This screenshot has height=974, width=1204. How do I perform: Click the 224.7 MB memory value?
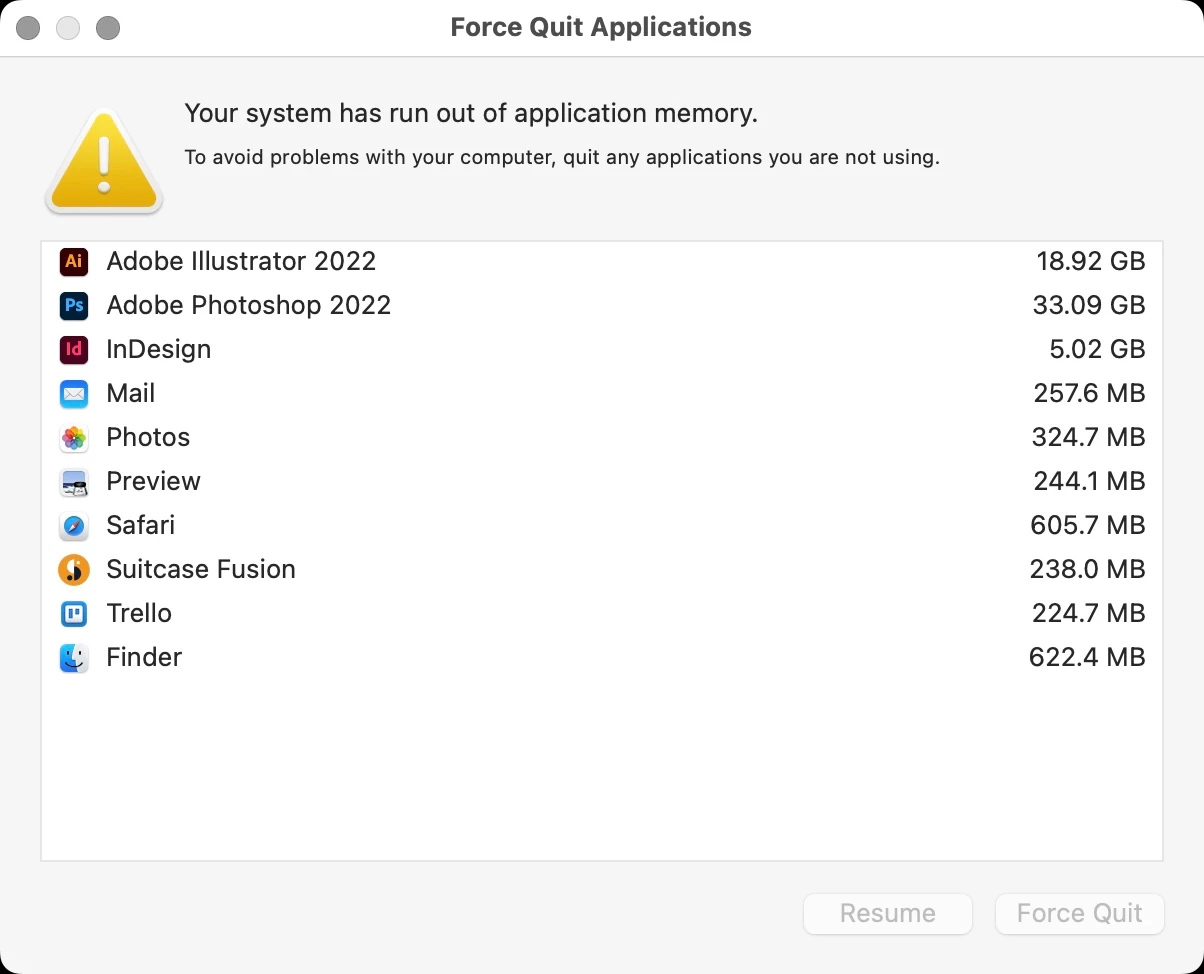pyautogui.click(x=1089, y=613)
